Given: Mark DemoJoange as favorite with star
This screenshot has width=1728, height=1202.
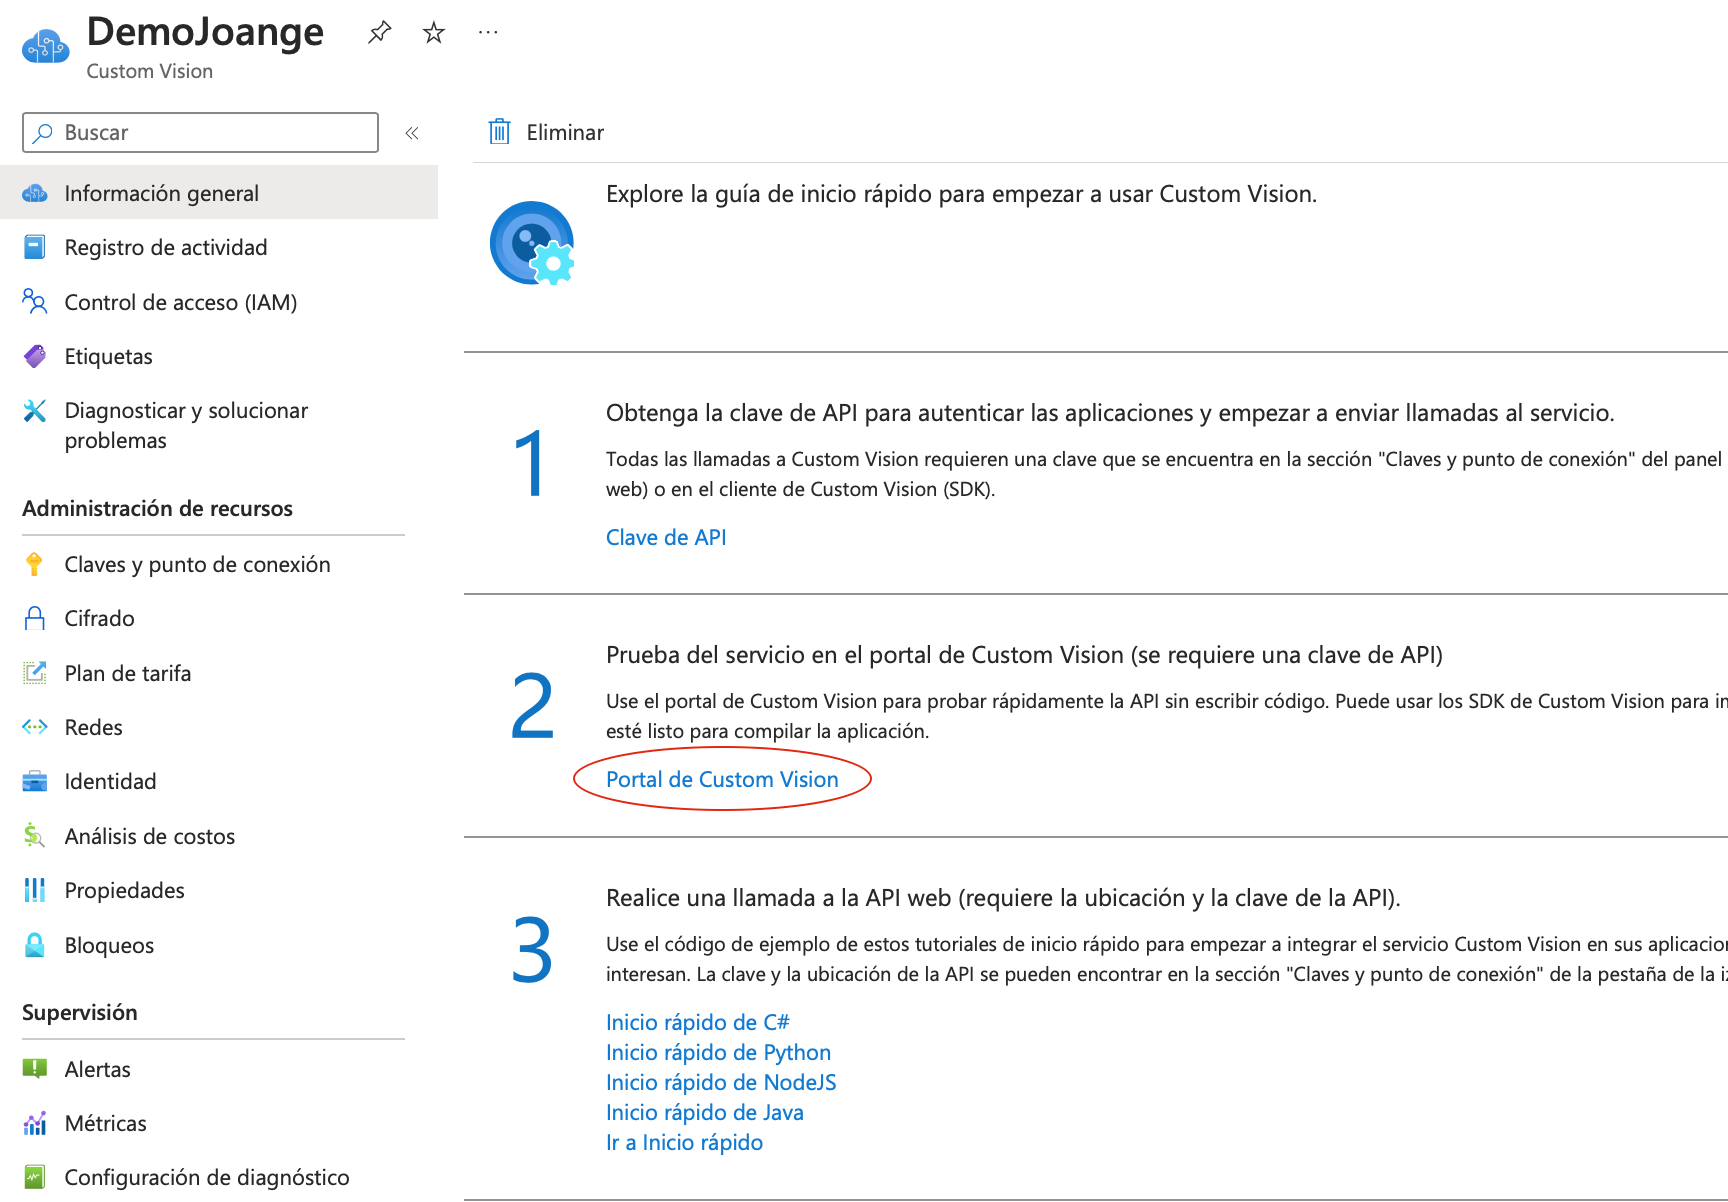Looking at the screenshot, I should pos(433,33).
